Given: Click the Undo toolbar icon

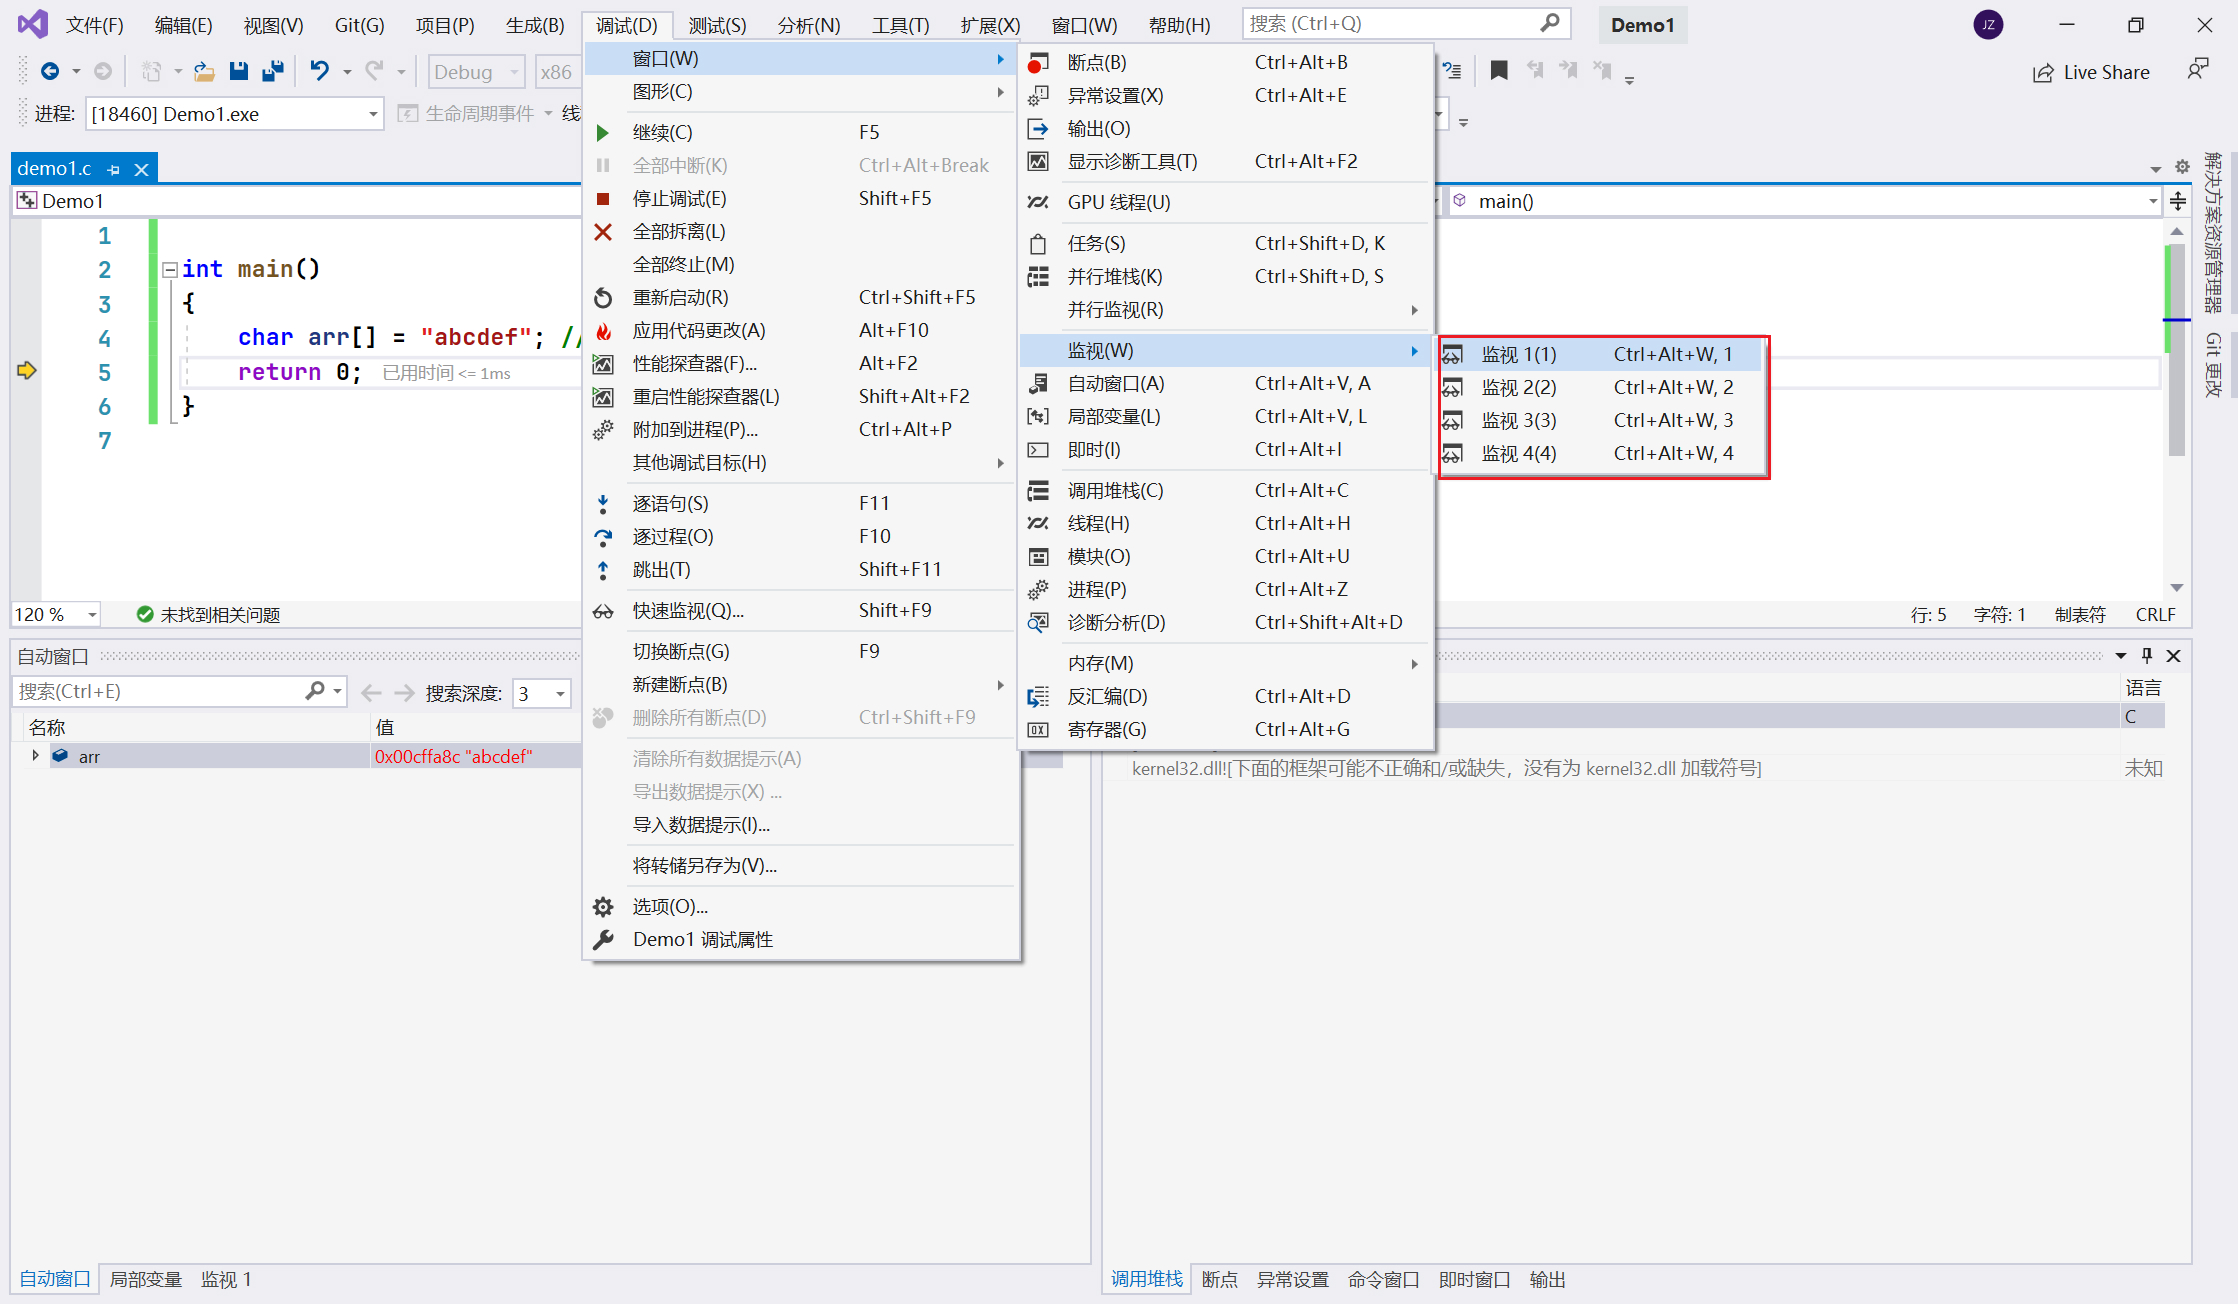Looking at the screenshot, I should (319, 71).
